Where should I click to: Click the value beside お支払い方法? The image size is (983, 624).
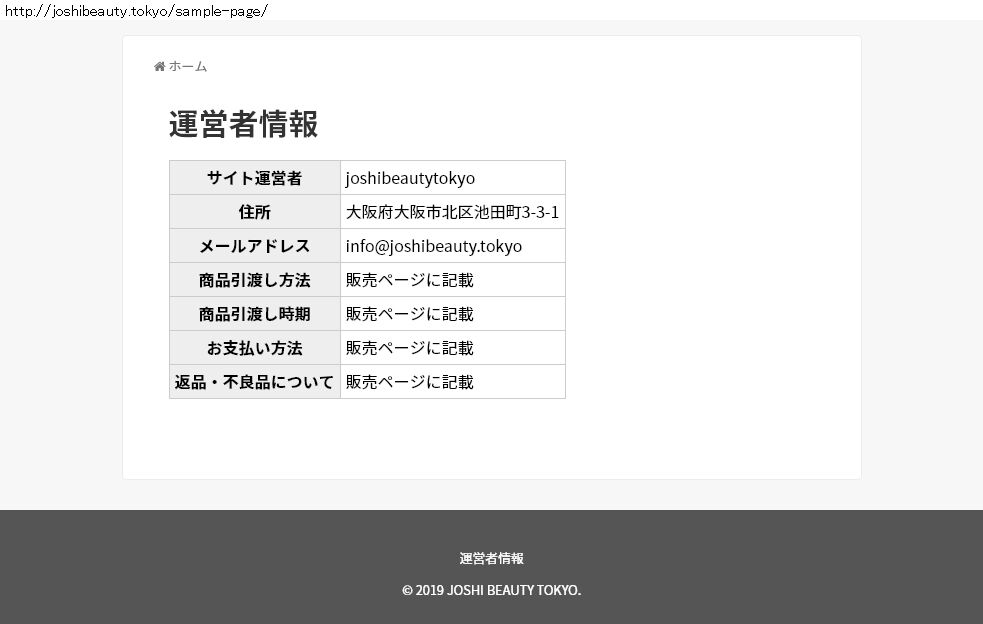(410, 348)
